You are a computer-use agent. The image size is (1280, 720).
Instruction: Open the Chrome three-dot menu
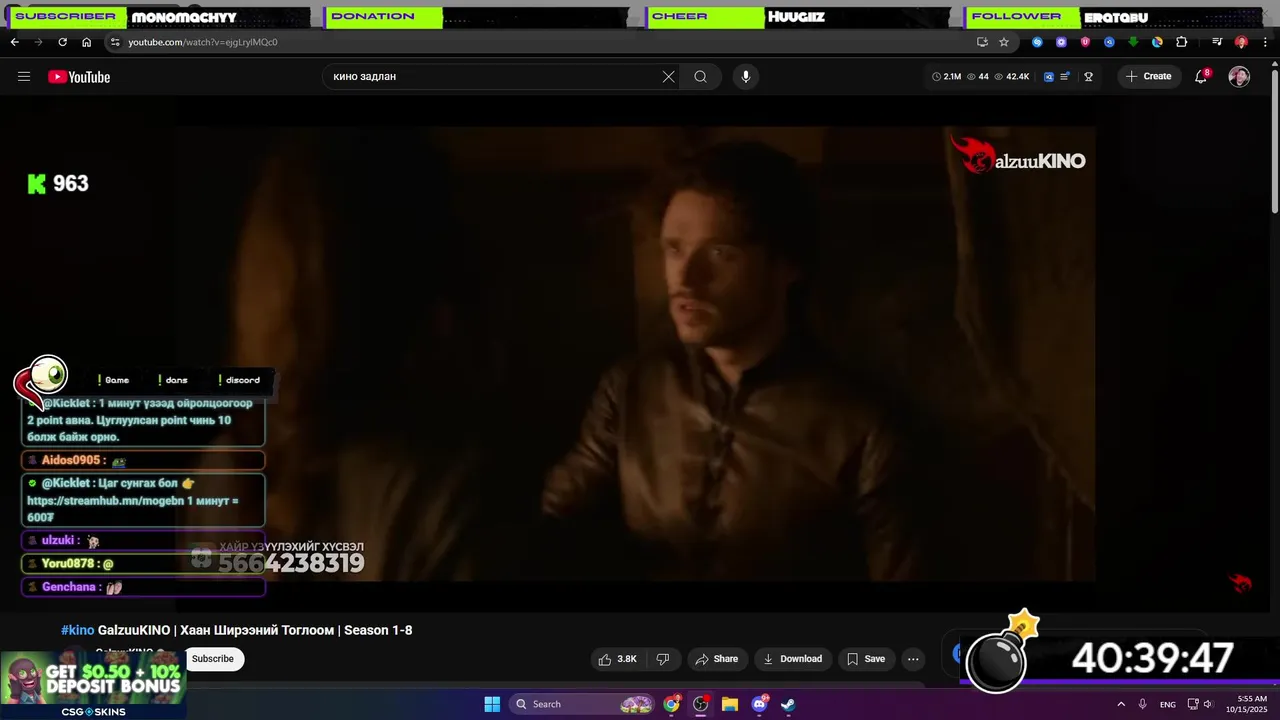(1265, 42)
